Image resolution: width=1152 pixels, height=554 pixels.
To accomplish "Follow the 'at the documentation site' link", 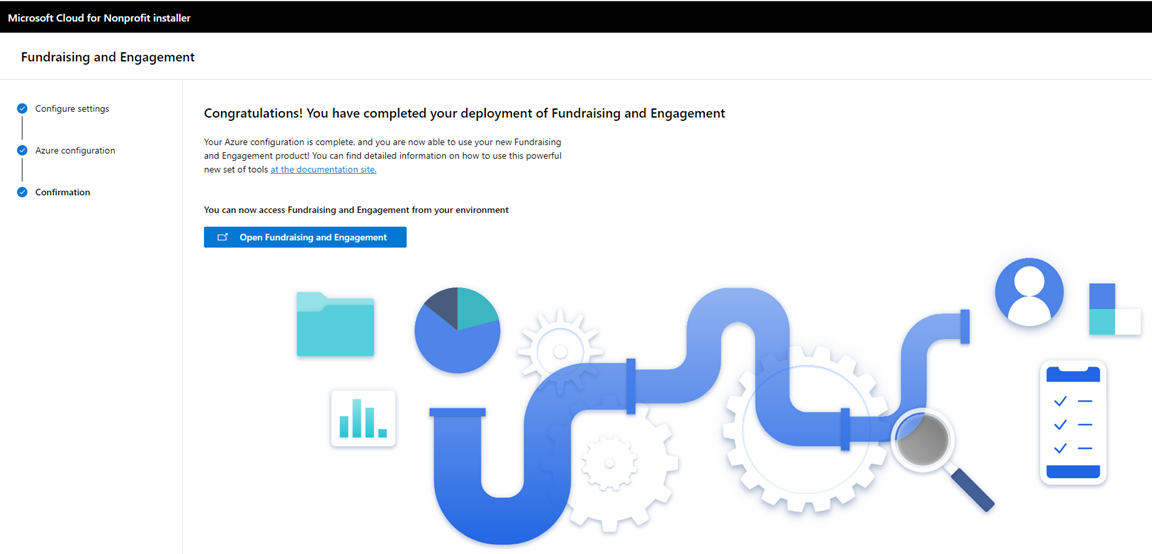I will (323, 169).
